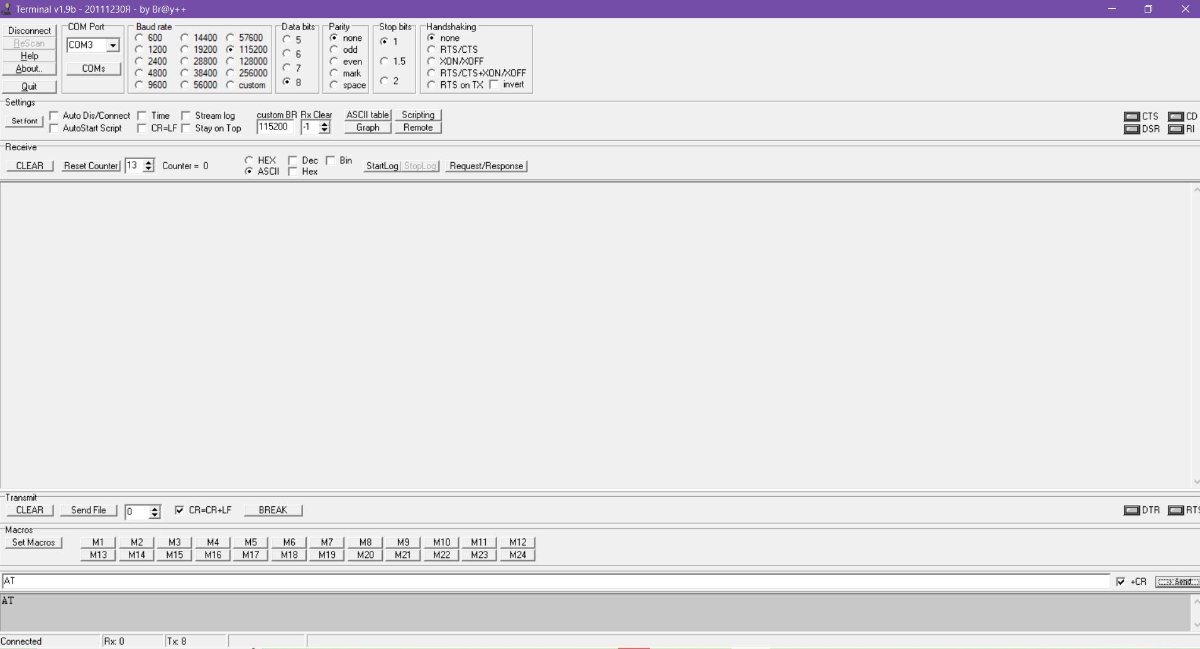Toggle CR=LF setting
The width and height of the screenshot is (1200, 649).
tap(142, 128)
